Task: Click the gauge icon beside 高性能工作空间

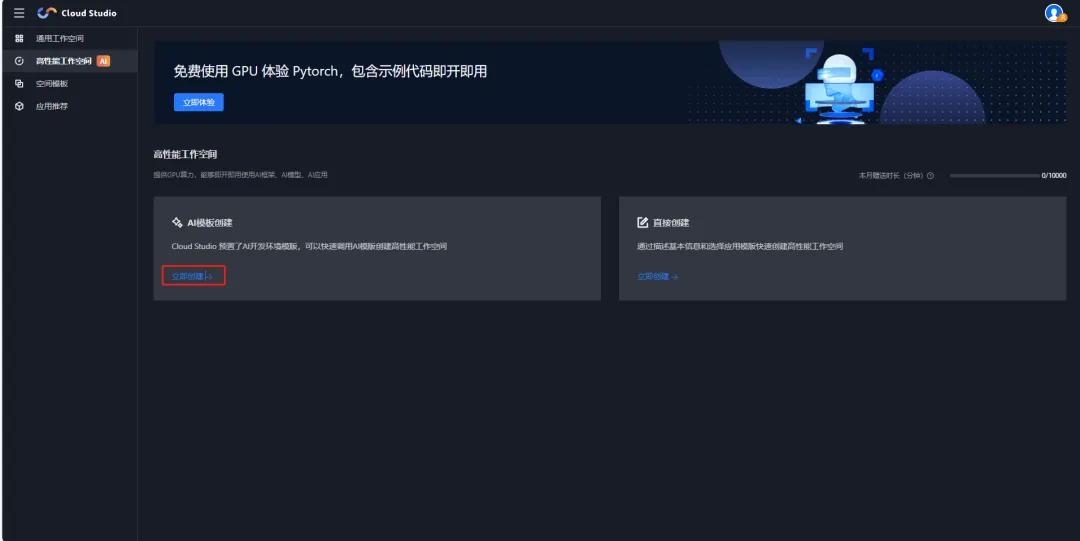Action: pyautogui.click(x=19, y=61)
